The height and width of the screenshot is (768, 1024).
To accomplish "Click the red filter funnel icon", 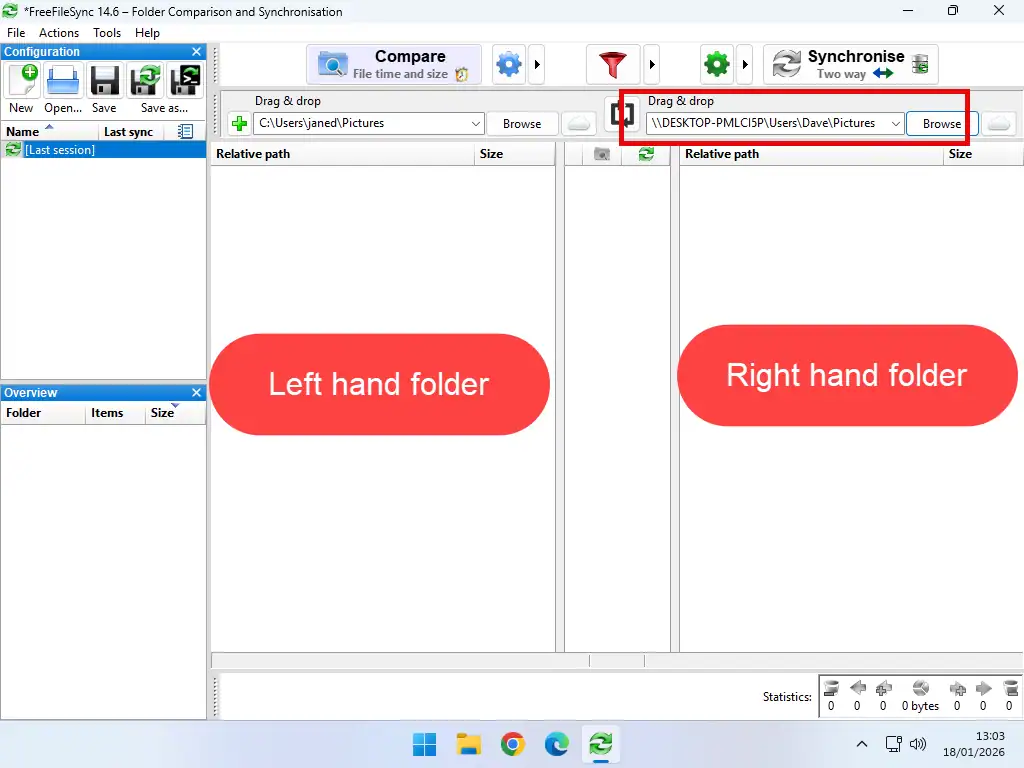I will click(613, 63).
